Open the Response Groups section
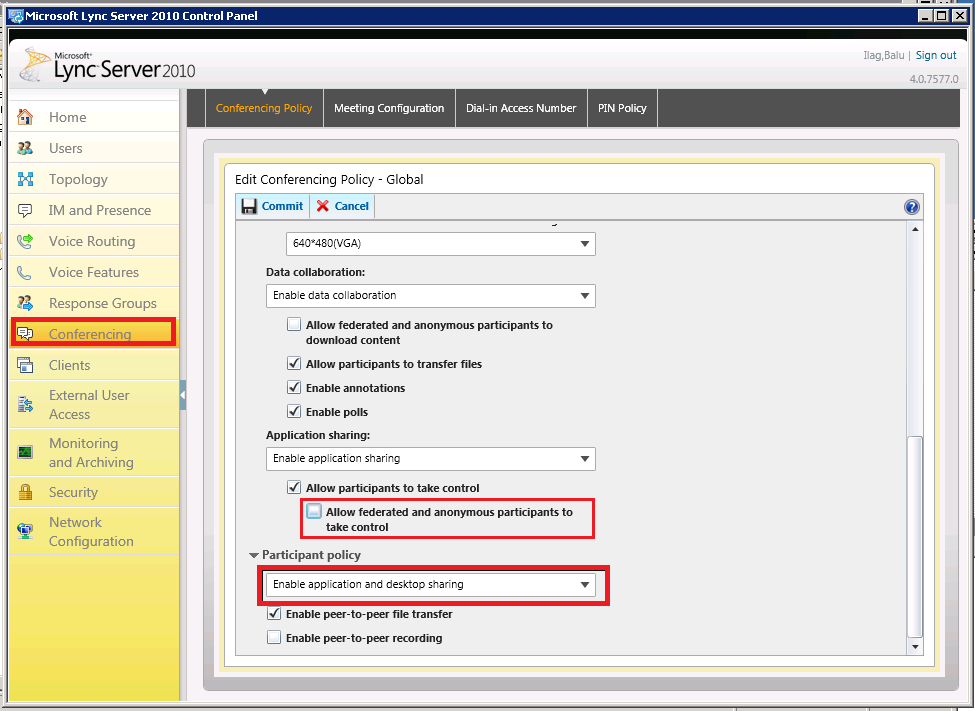The height and width of the screenshot is (711, 975). click(95, 303)
